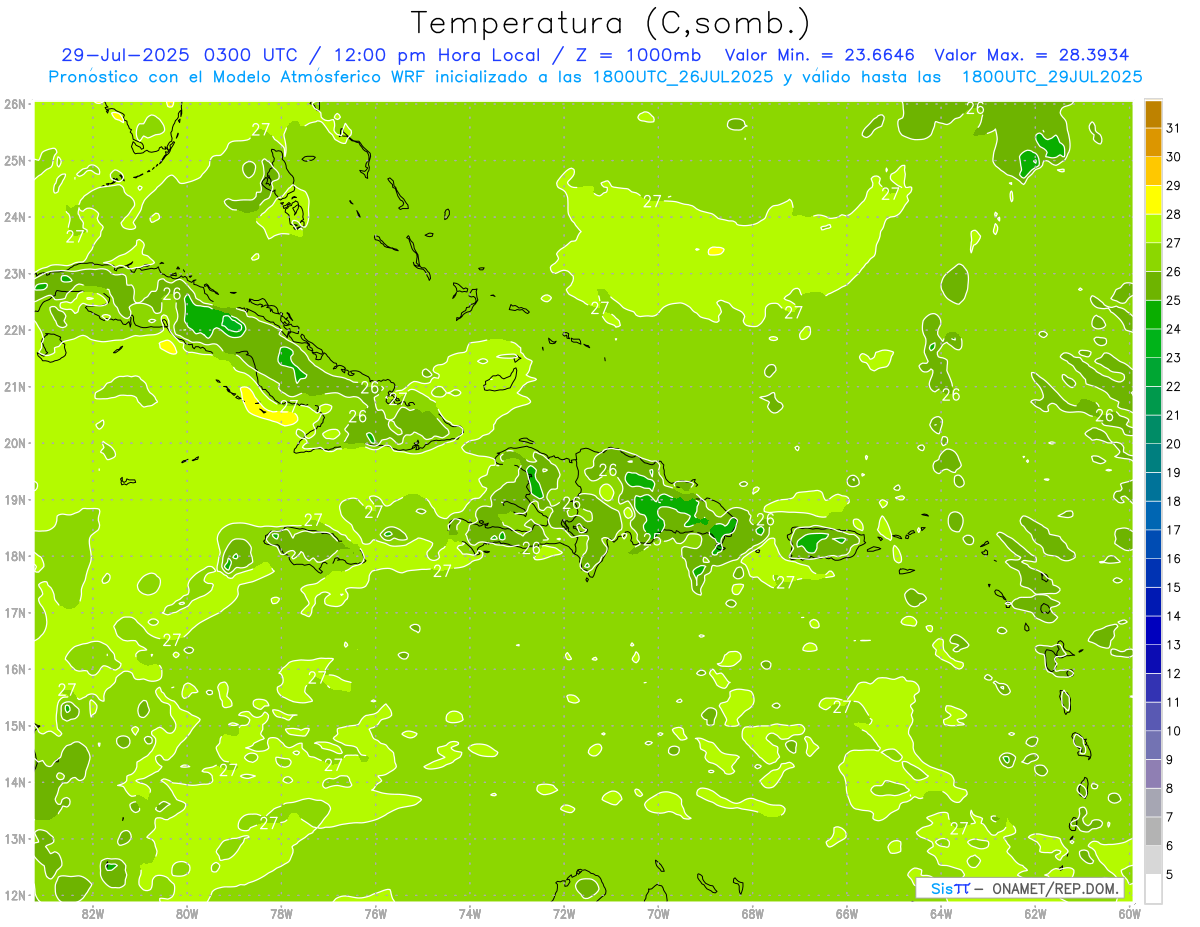
Task: Click the 68W longitude label
Action: click(x=752, y=913)
